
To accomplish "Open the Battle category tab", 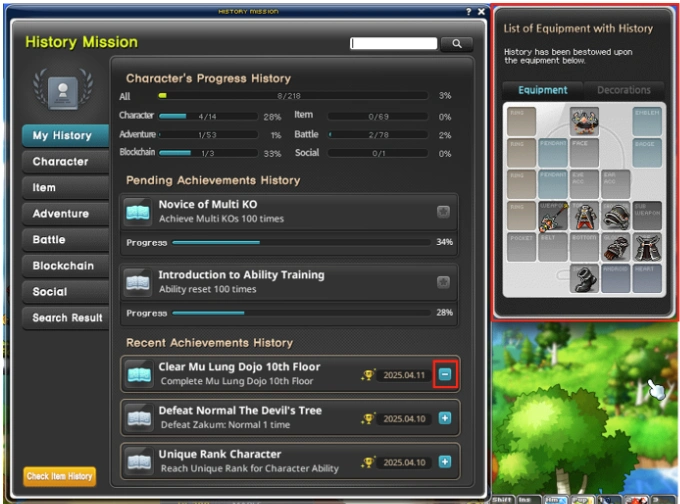I will [x=65, y=239].
